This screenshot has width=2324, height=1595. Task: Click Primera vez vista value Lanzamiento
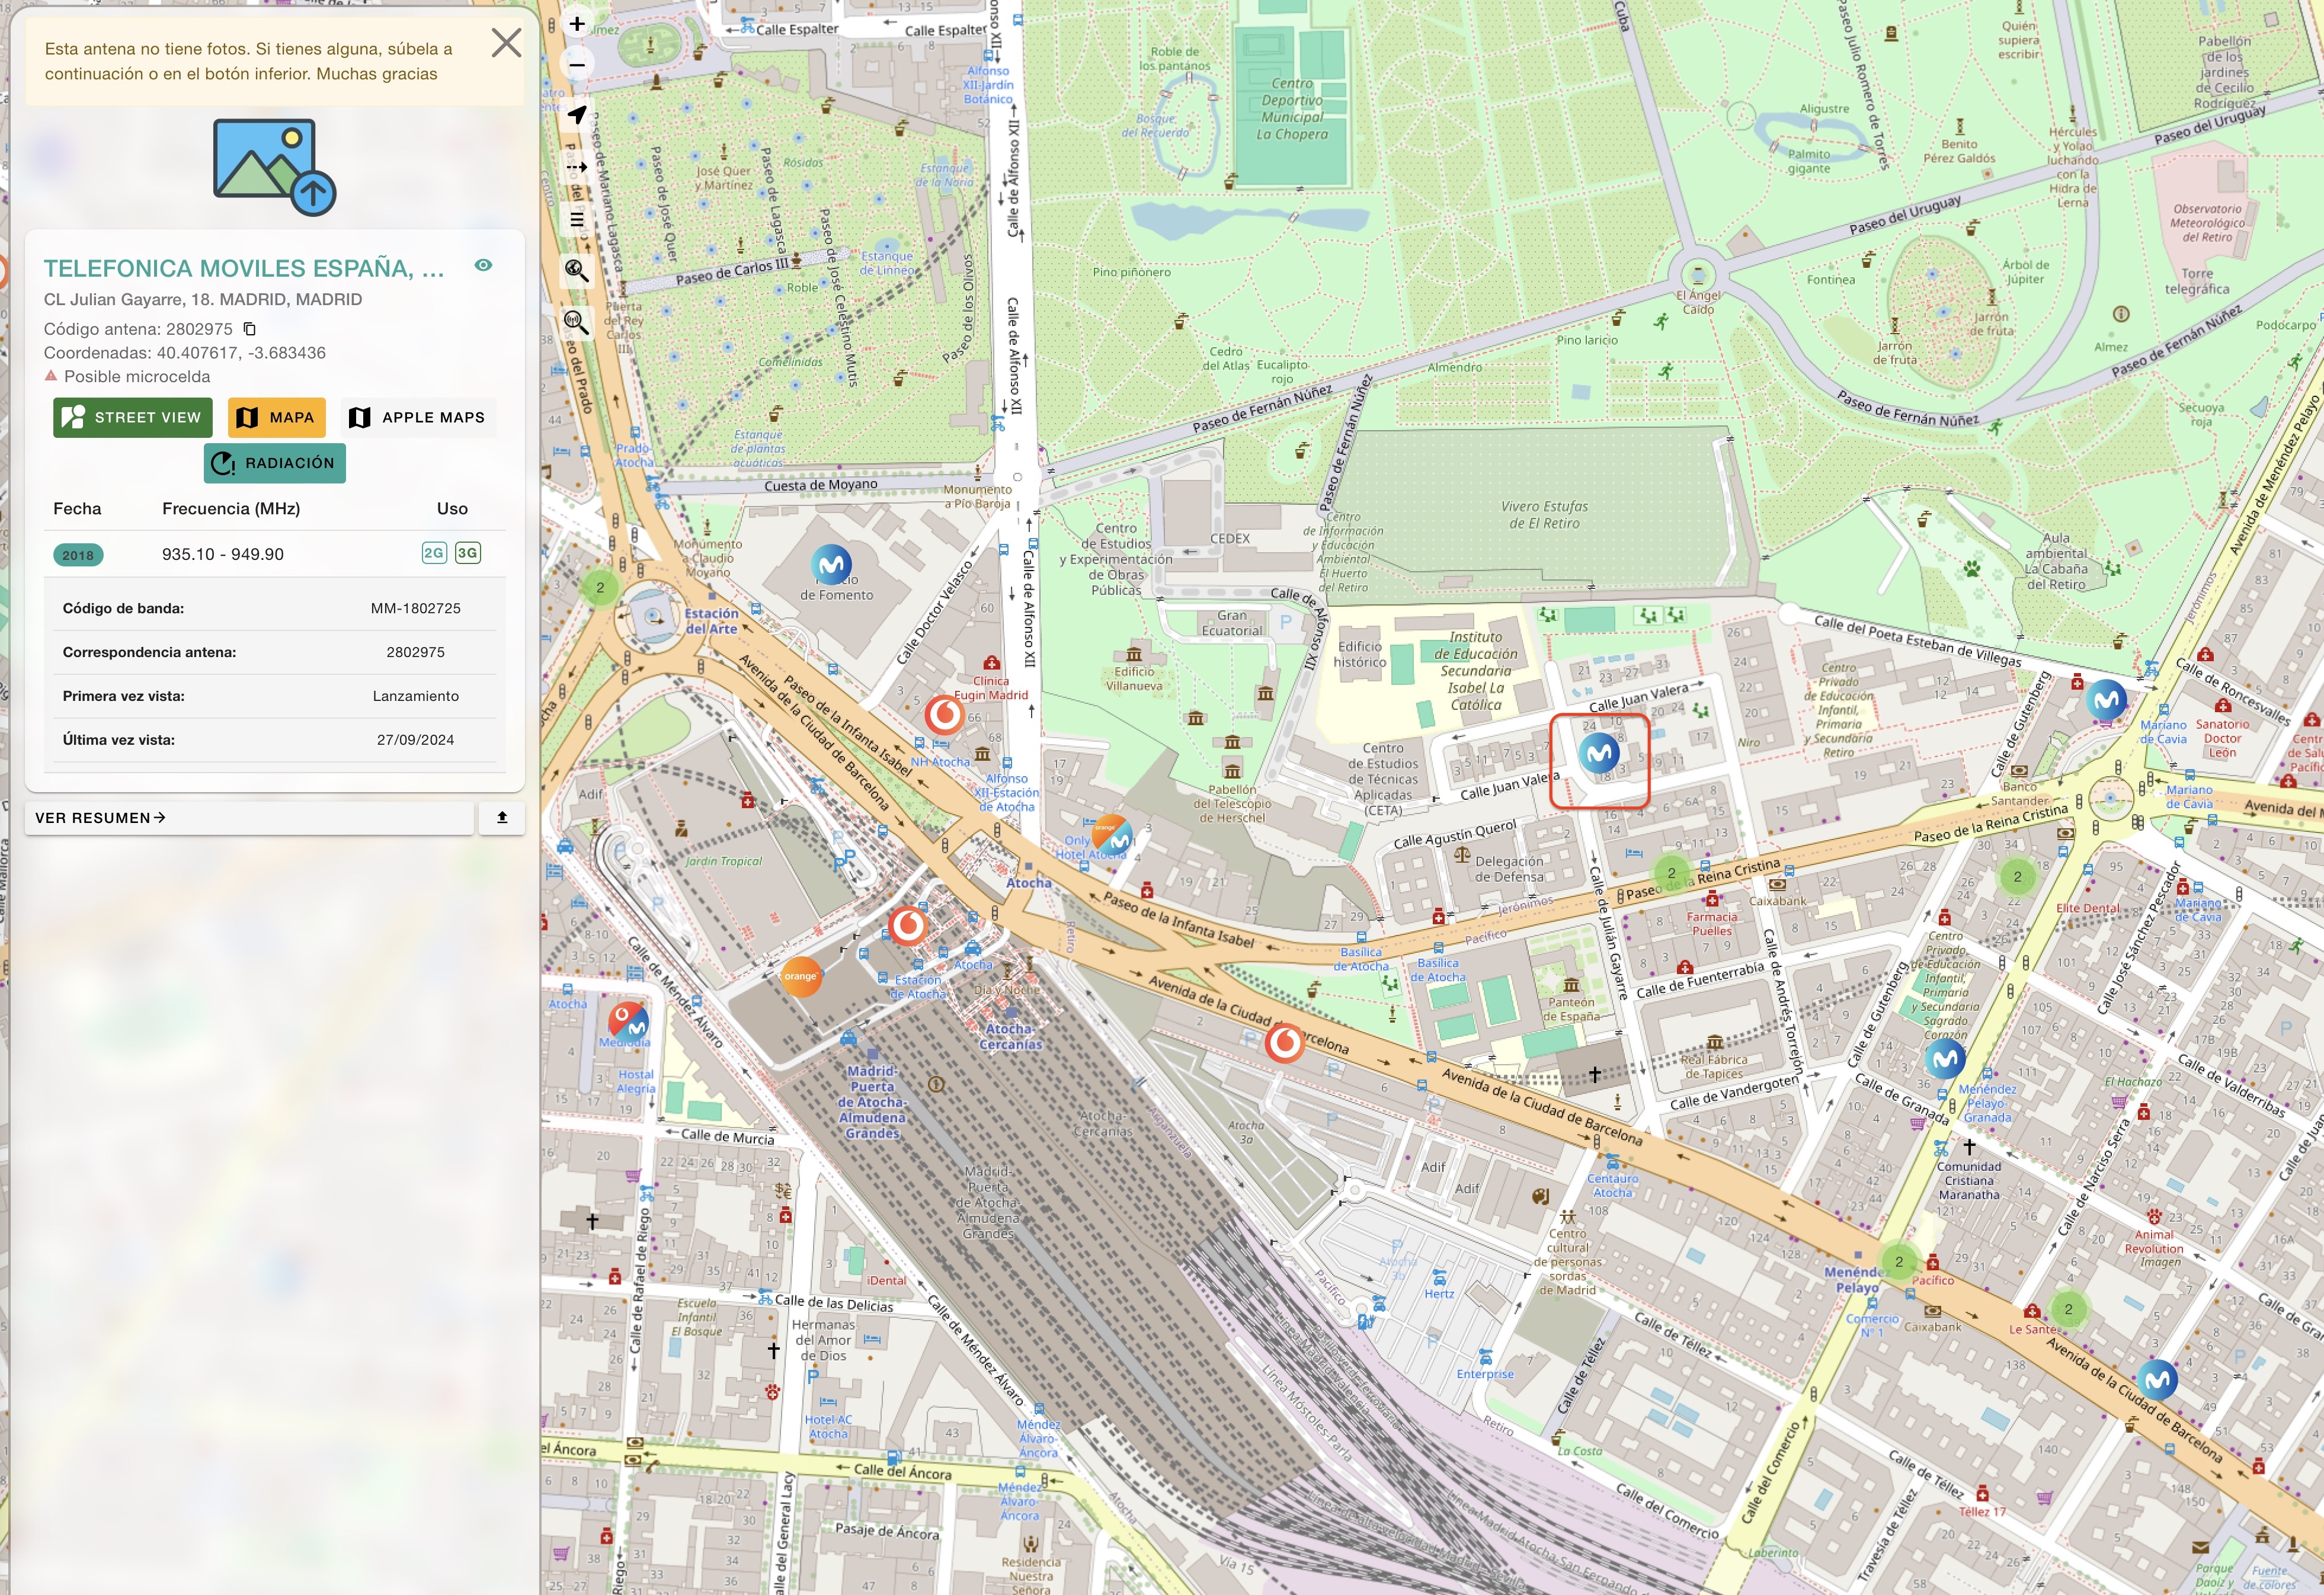(x=415, y=696)
